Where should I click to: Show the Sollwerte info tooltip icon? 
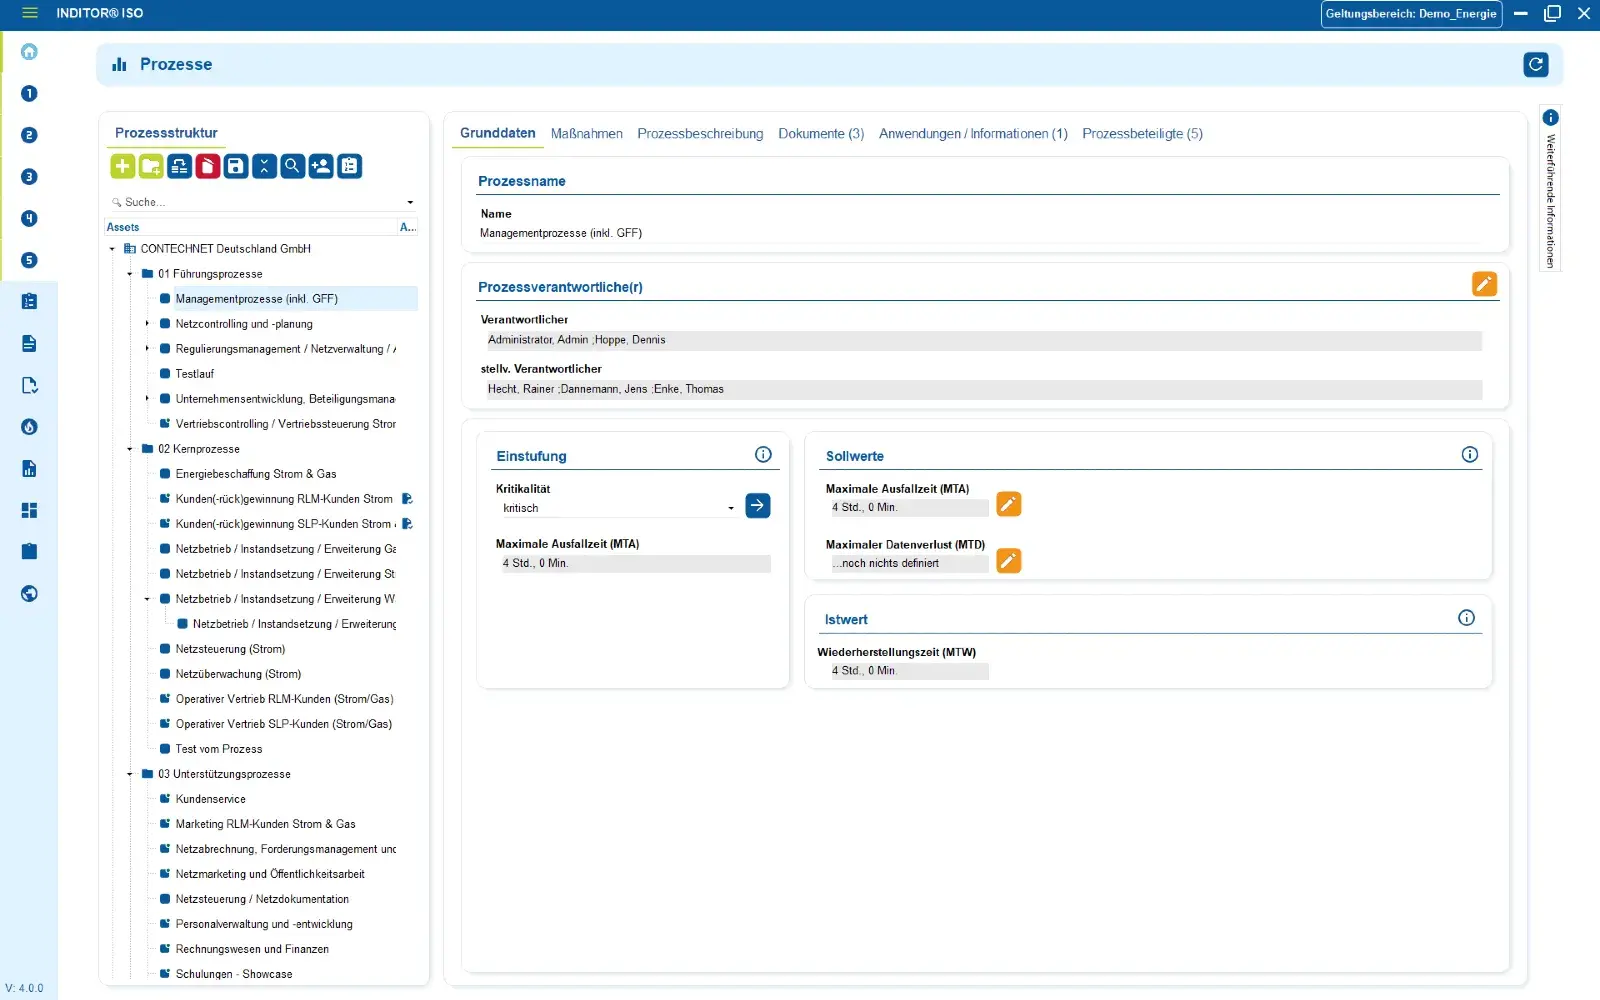coord(1469,454)
